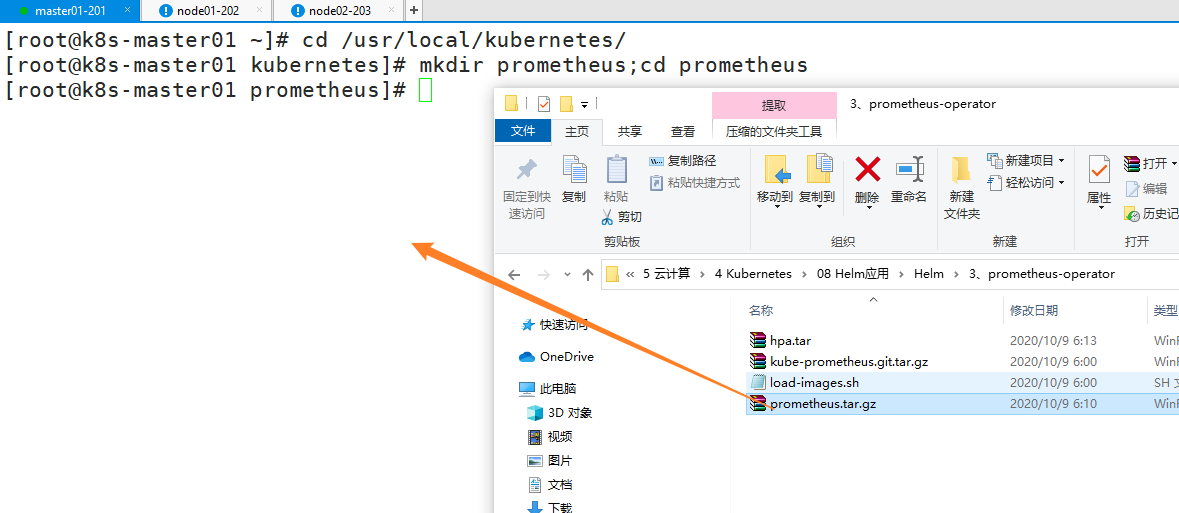Click the Copy icon in Clipboard group
The height and width of the screenshot is (513, 1179).
(x=574, y=170)
